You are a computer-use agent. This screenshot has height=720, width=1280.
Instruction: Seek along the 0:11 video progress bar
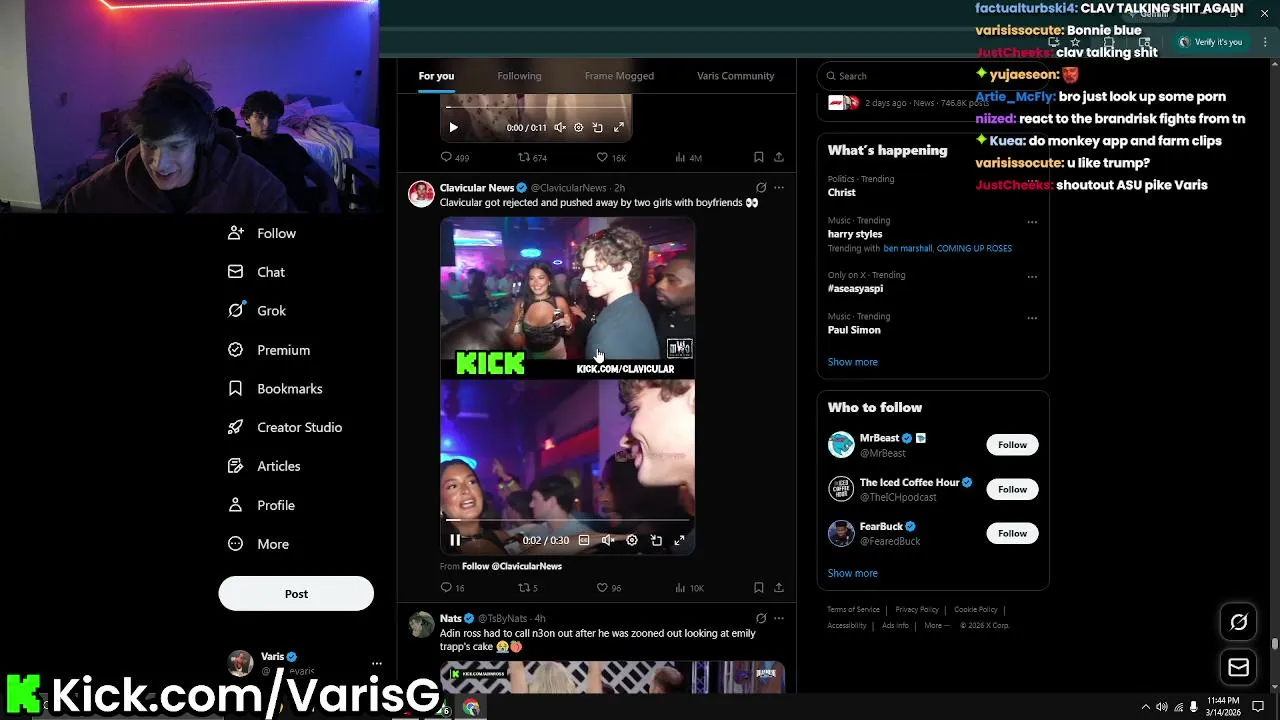536,107
